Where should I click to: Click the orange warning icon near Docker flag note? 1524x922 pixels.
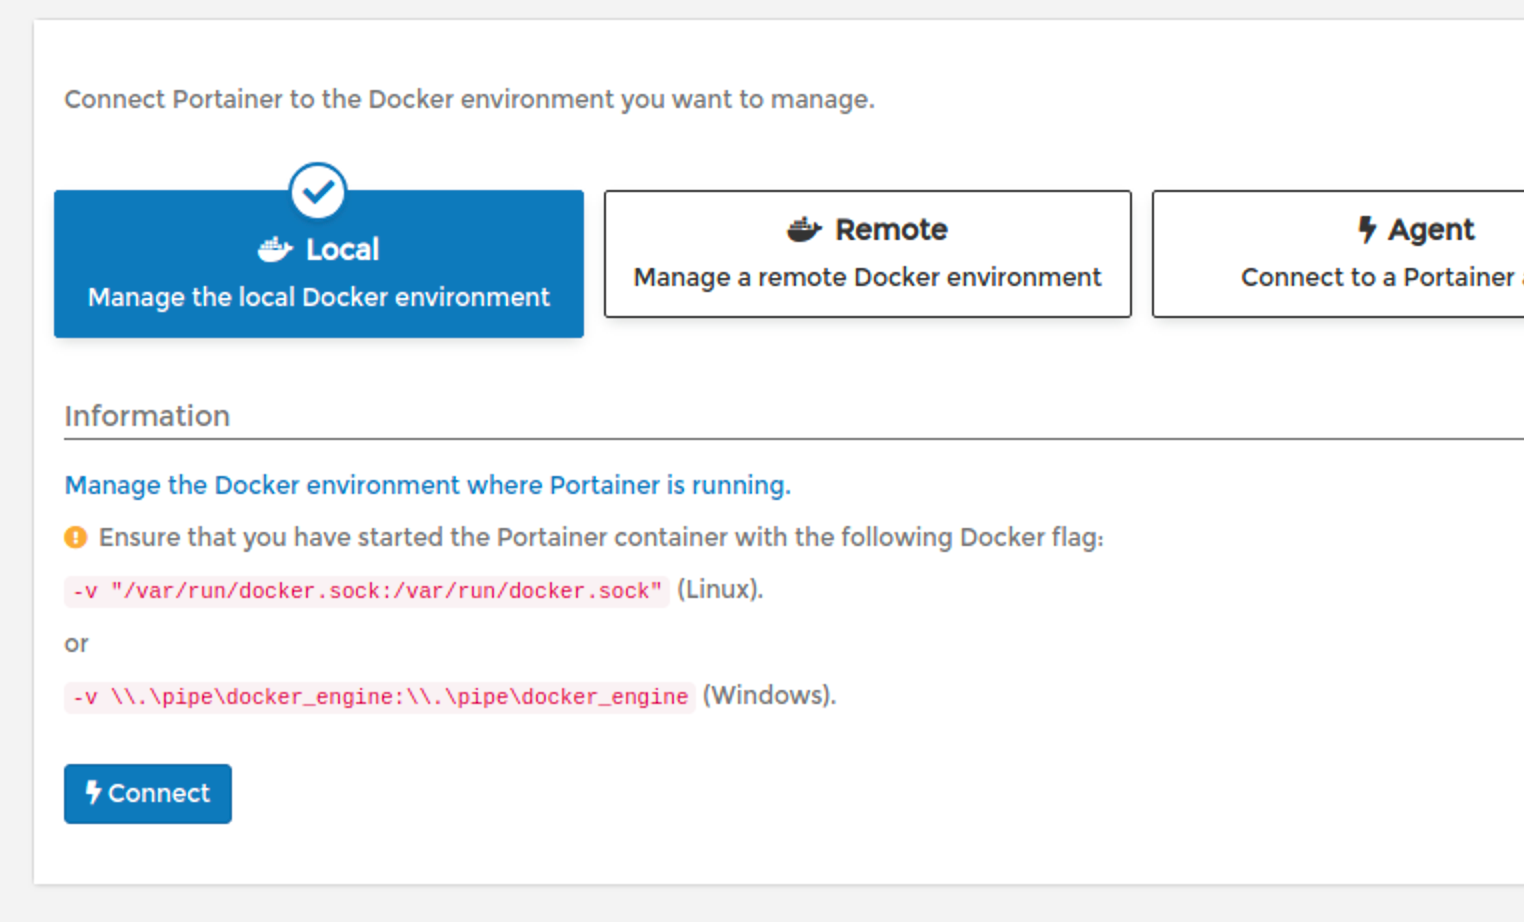pyautogui.click(x=75, y=537)
